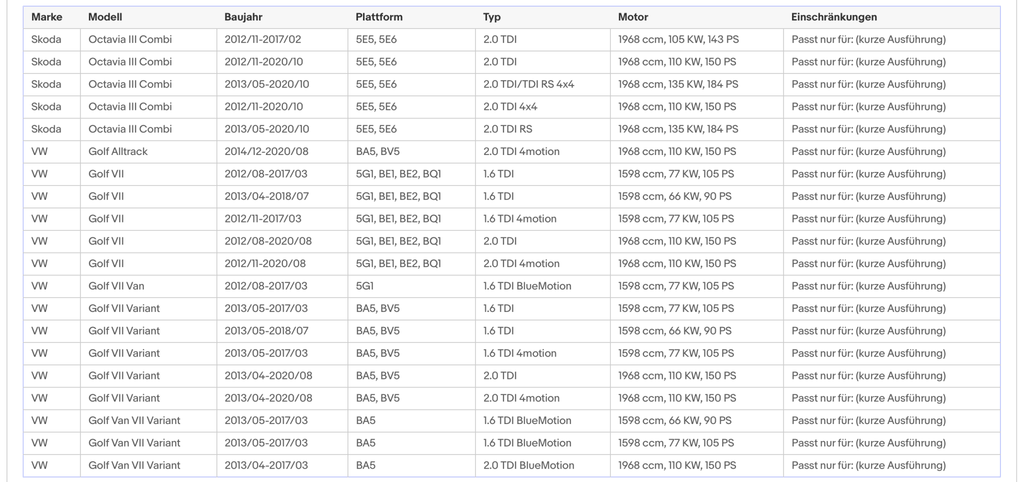Select the year range "2012/11-2020/08"
The width and height of the screenshot is (1024, 482).
point(264,263)
